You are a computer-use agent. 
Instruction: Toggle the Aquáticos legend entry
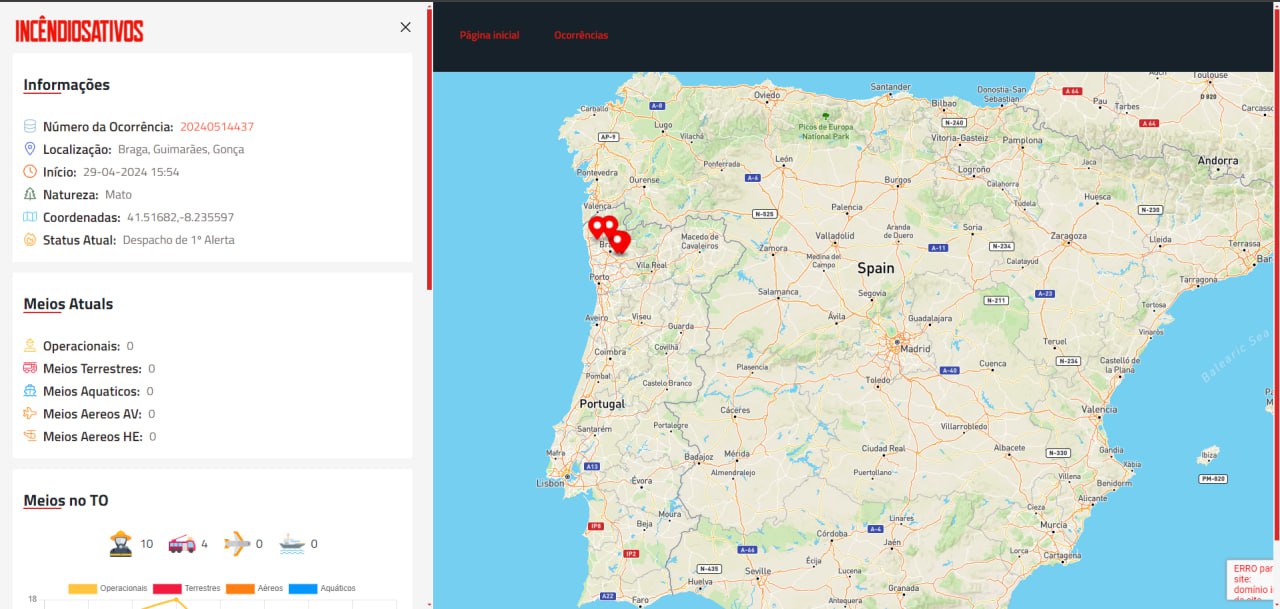click(x=337, y=588)
